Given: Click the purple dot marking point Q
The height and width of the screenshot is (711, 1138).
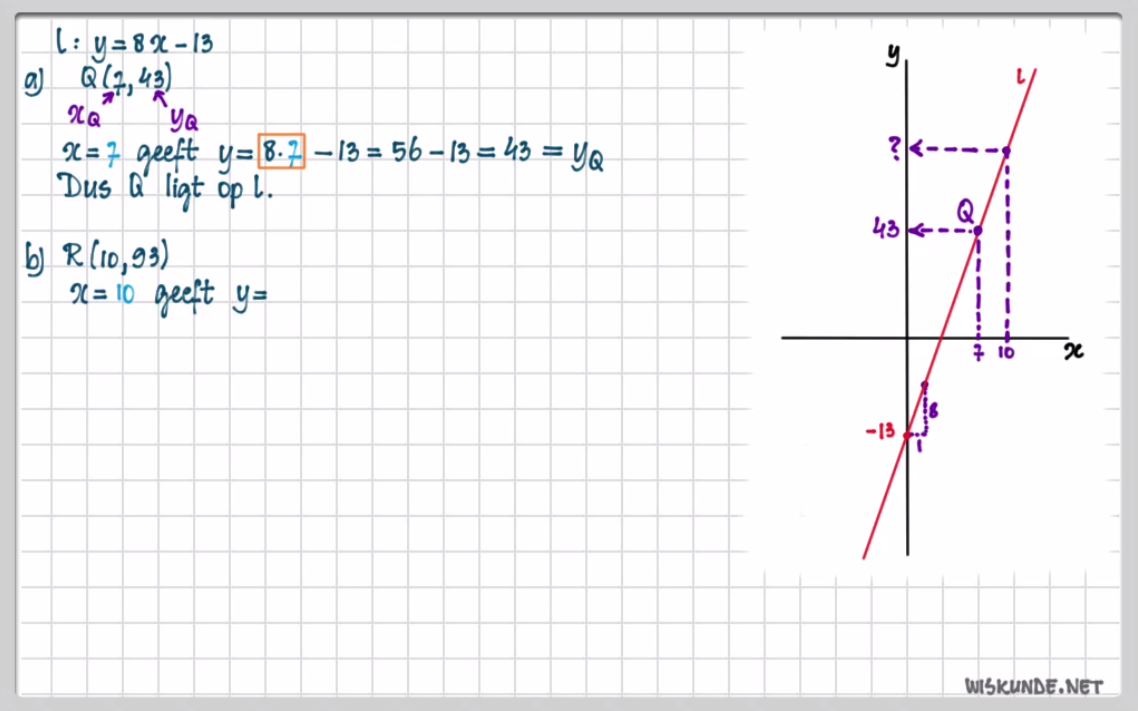Looking at the screenshot, I should 978,231.
